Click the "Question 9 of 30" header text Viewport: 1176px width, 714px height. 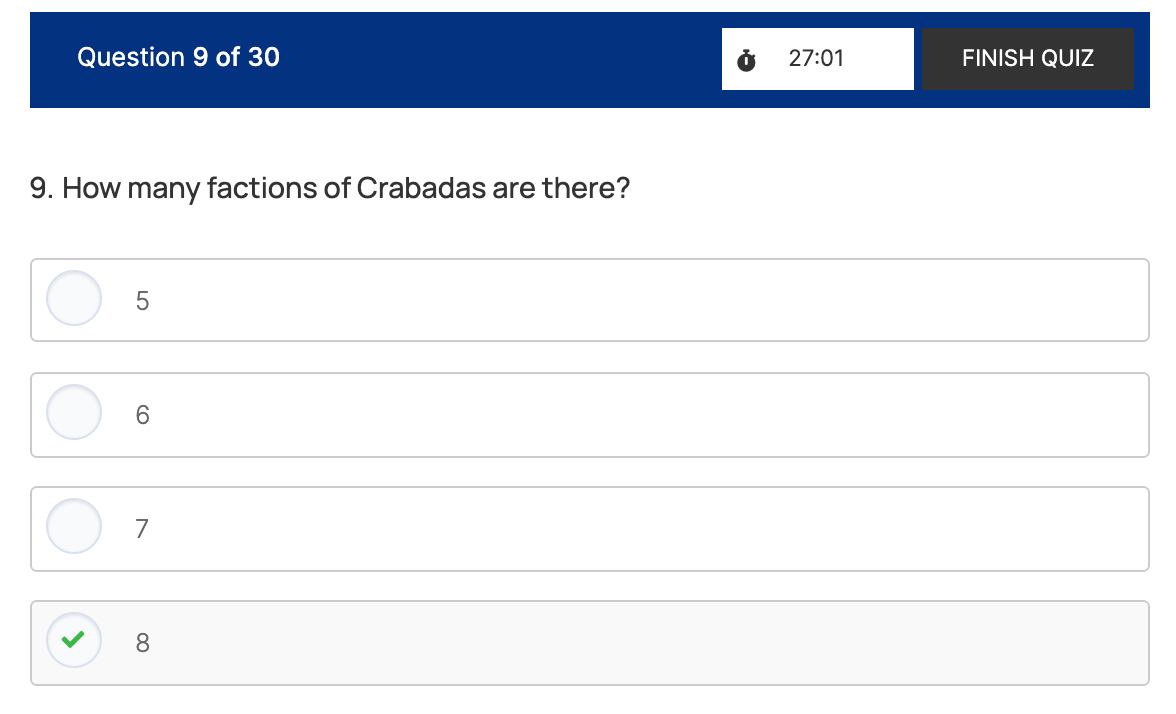178,58
